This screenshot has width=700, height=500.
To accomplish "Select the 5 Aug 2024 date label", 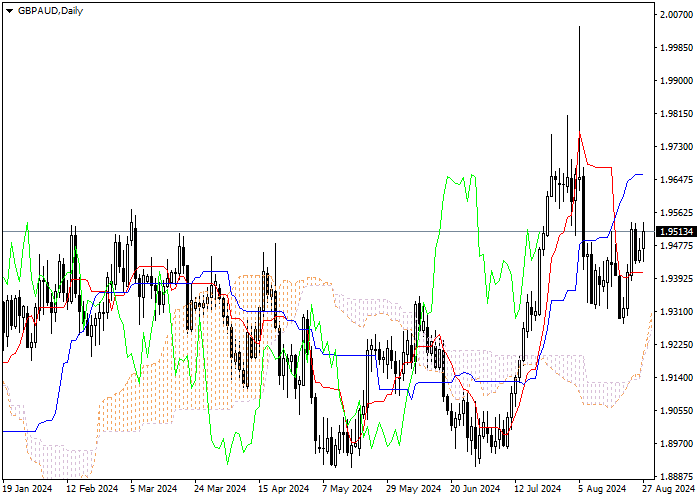I will point(602,489).
